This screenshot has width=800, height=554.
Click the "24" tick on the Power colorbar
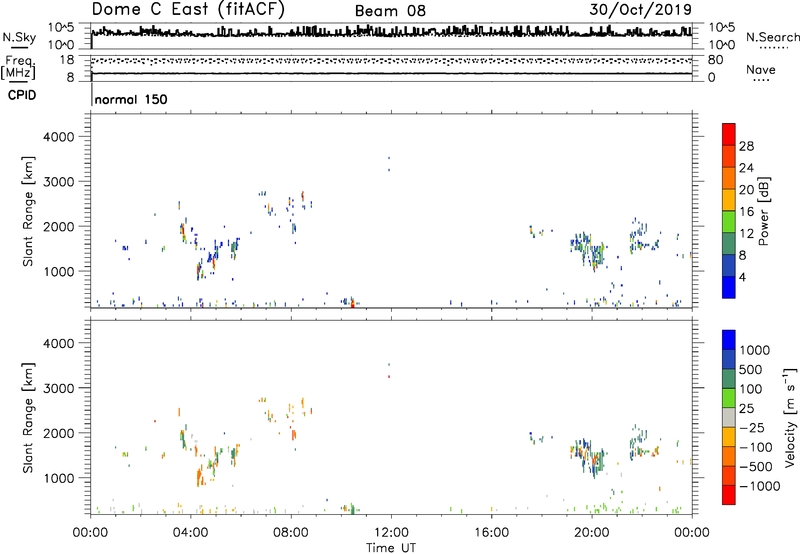pos(746,168)
